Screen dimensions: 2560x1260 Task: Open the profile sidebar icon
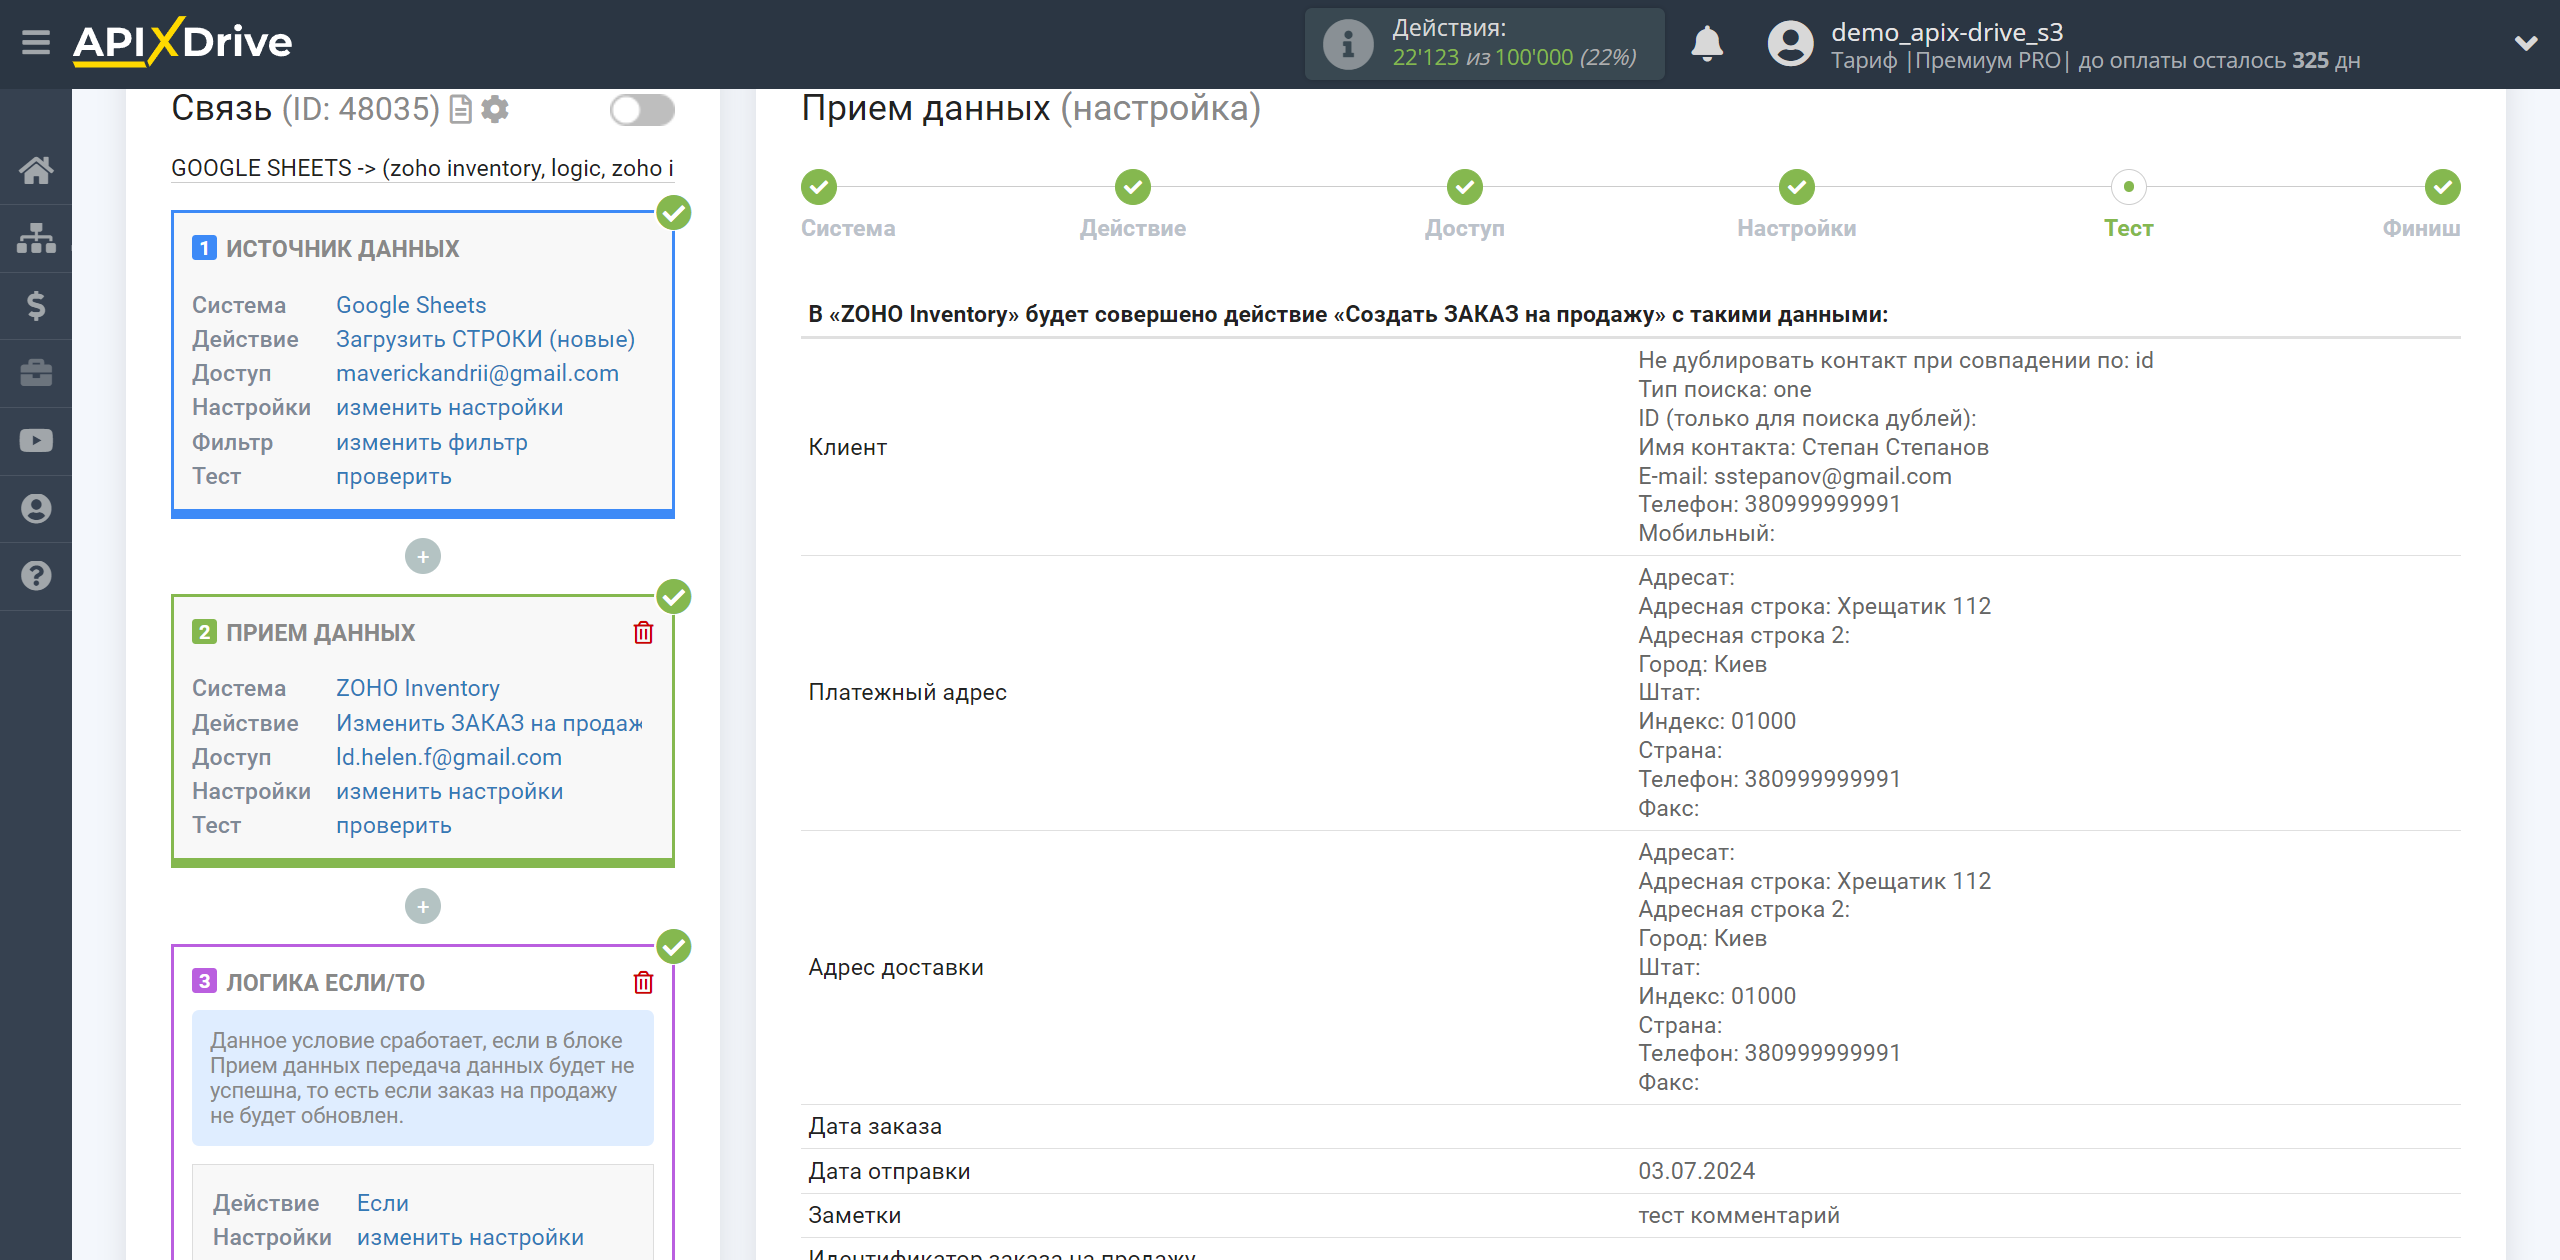(36, 508)
